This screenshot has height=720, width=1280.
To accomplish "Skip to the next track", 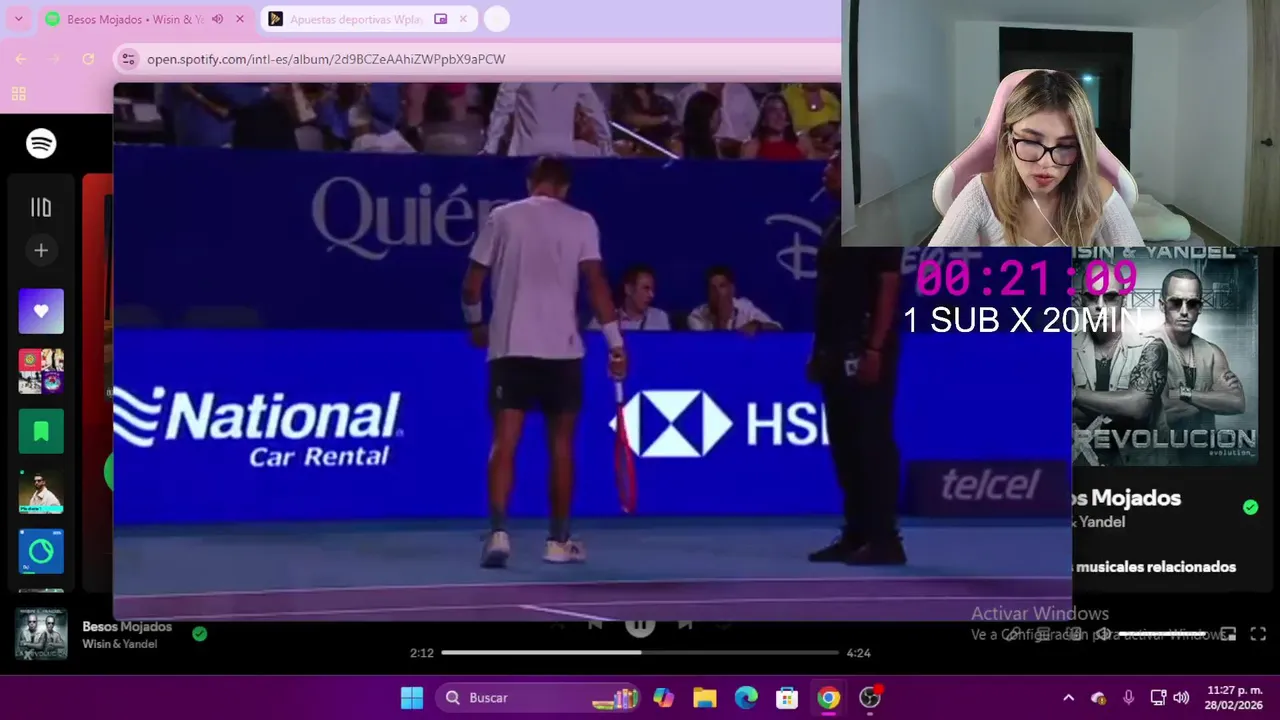I will [685, 626].
